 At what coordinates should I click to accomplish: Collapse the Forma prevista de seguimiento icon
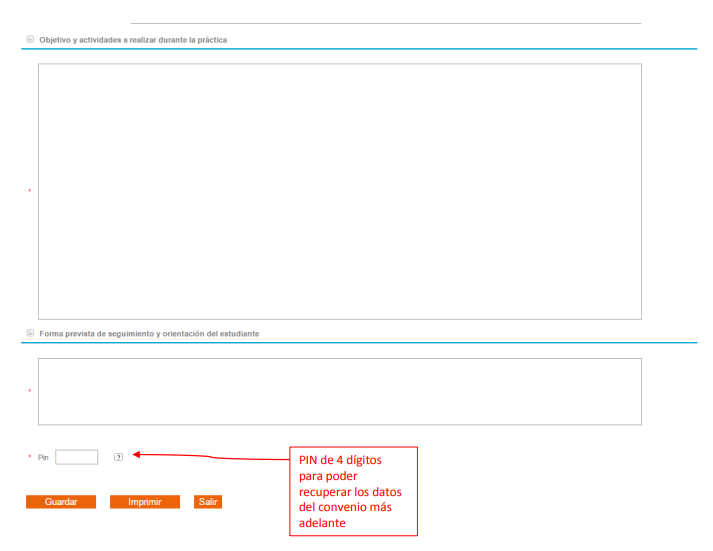coord(30,333)
